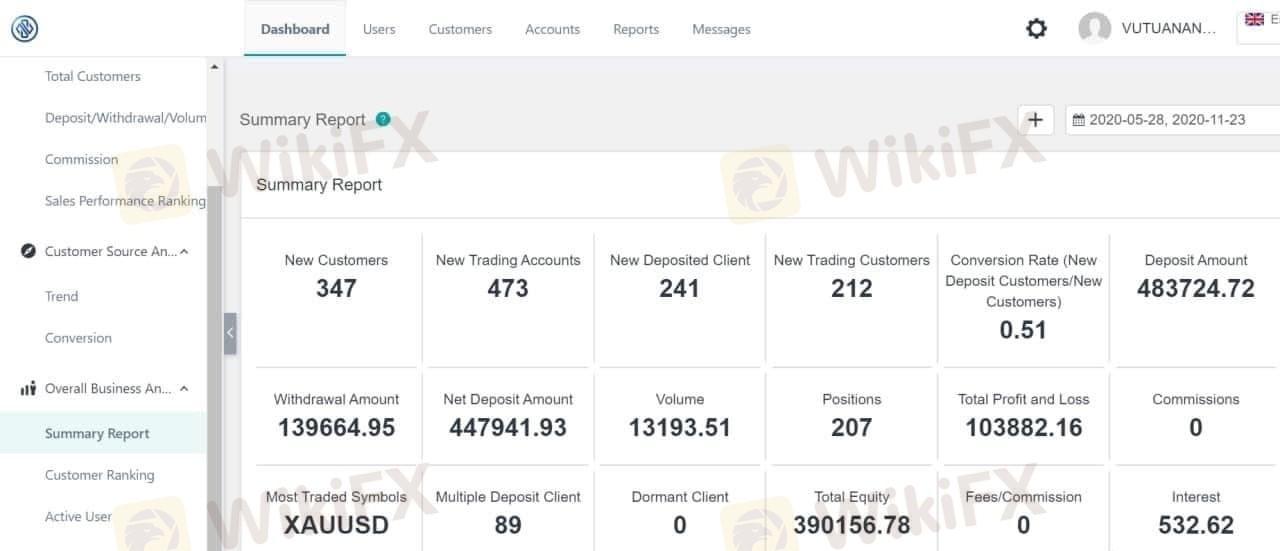Go to the Messages tab

click(x=721, y=29)
